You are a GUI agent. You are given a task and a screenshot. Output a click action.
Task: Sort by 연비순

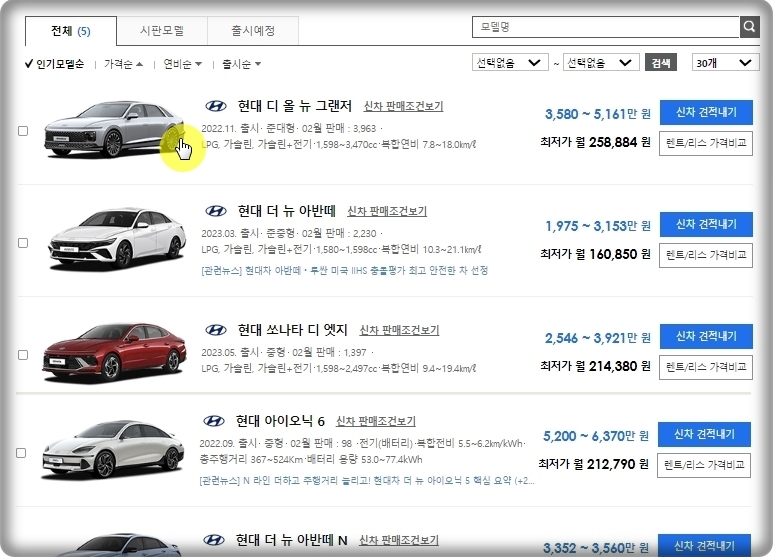(x=182, y=64)
